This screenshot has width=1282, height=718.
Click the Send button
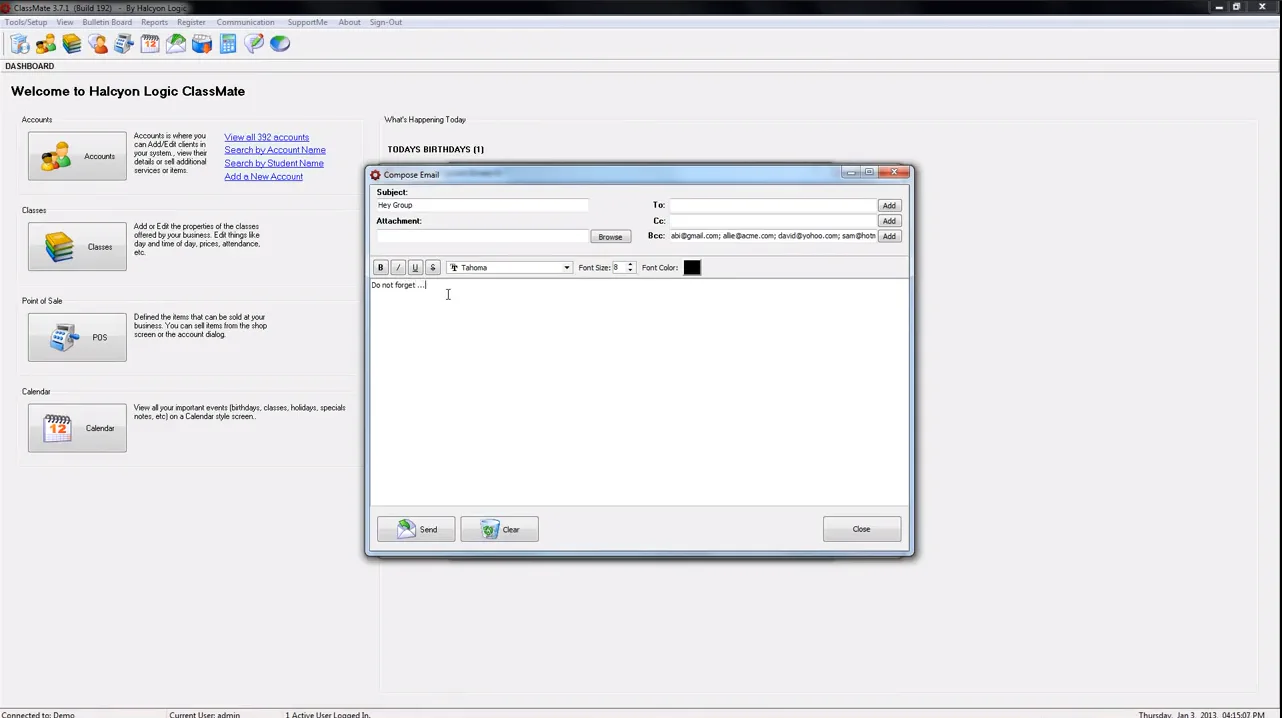pyautogui.click(x=416, y=529)
